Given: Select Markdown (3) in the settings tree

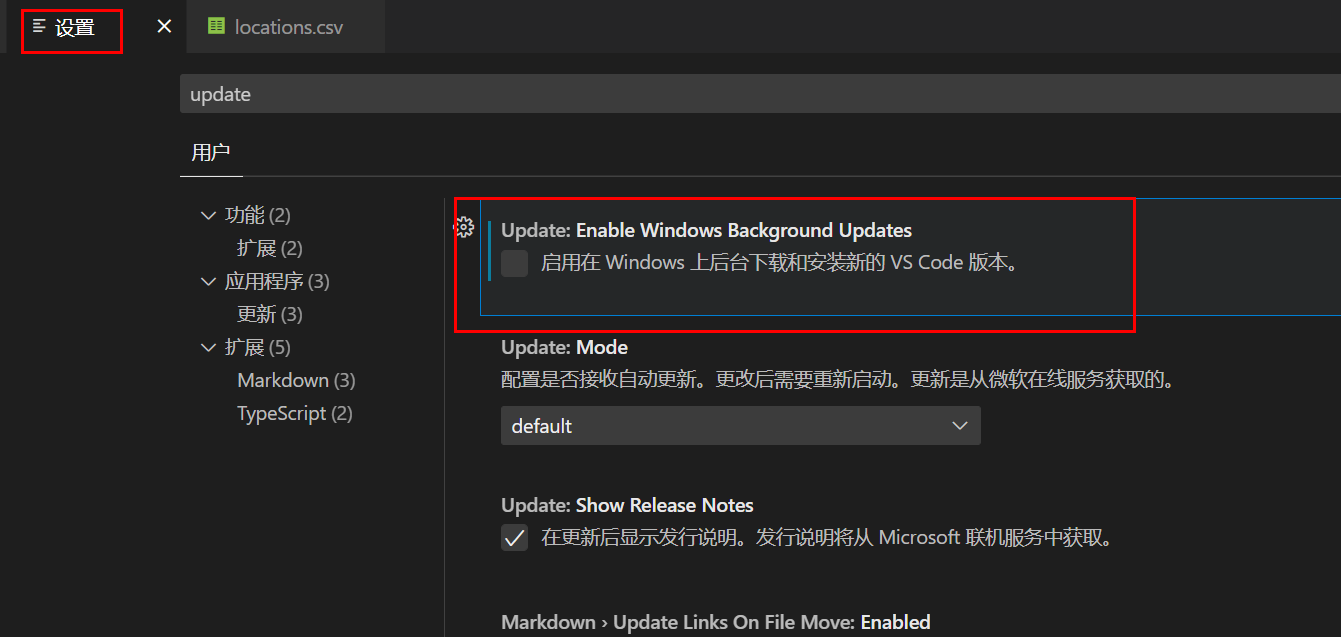Looking at the screenshot, I should pos(296,380).
